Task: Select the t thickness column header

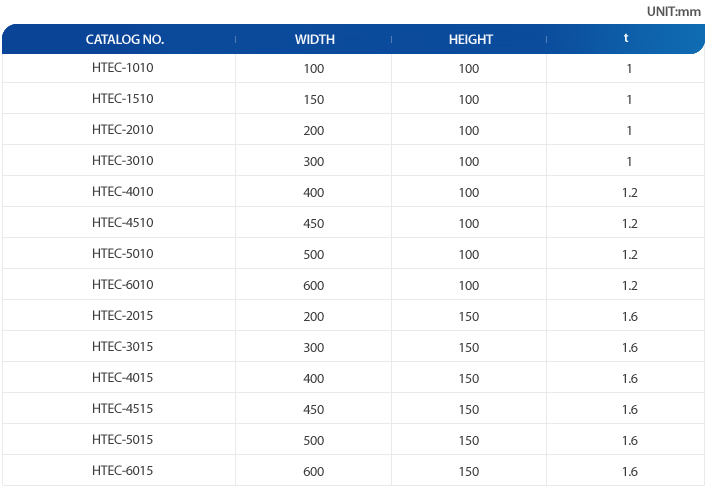Action: (x=626, y=38)
